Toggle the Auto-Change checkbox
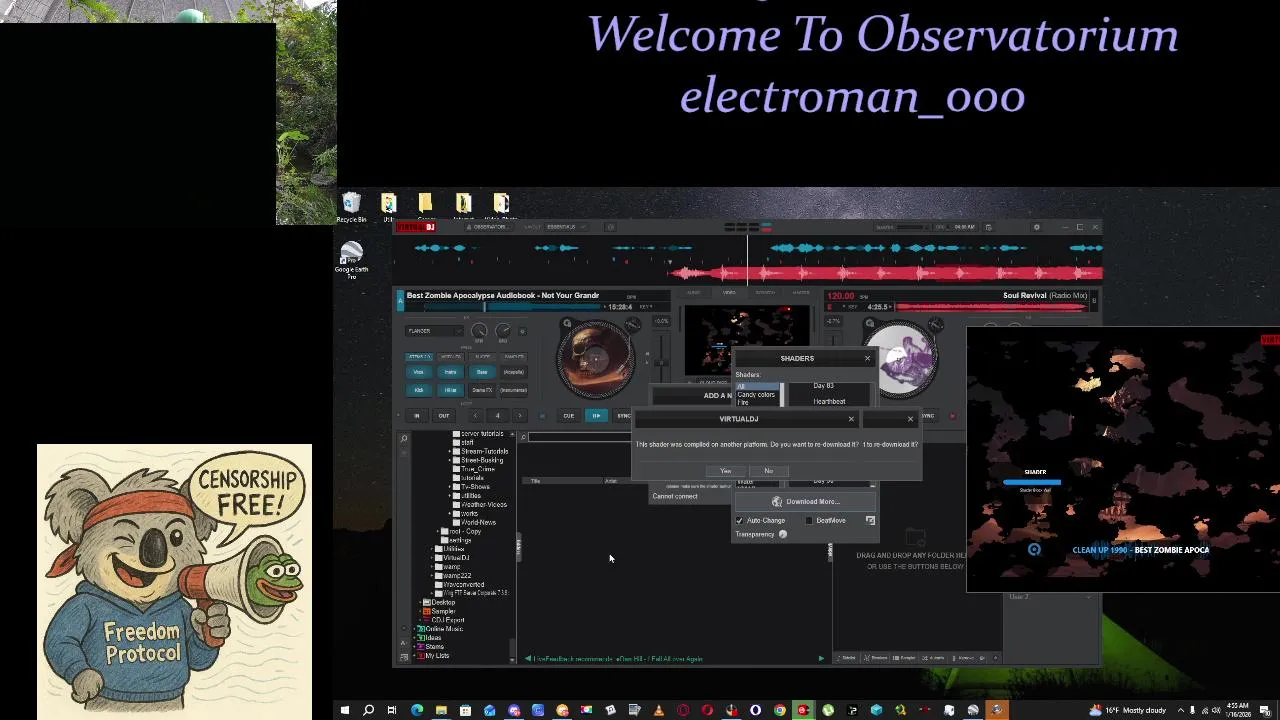Screen dimensions: 1280x720 740,521
